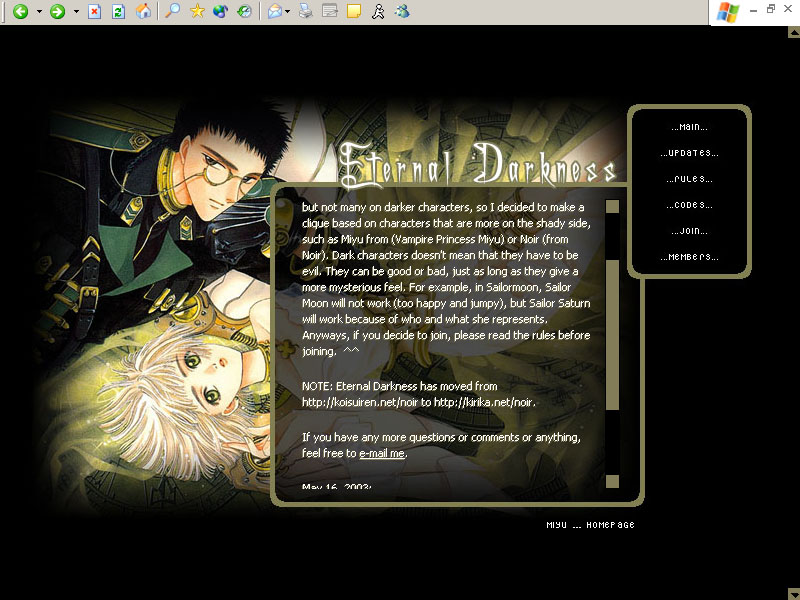The image size is (800, 600).
Task: Open the Mail button dropdown arrow
Action: (x=287, y=12)
